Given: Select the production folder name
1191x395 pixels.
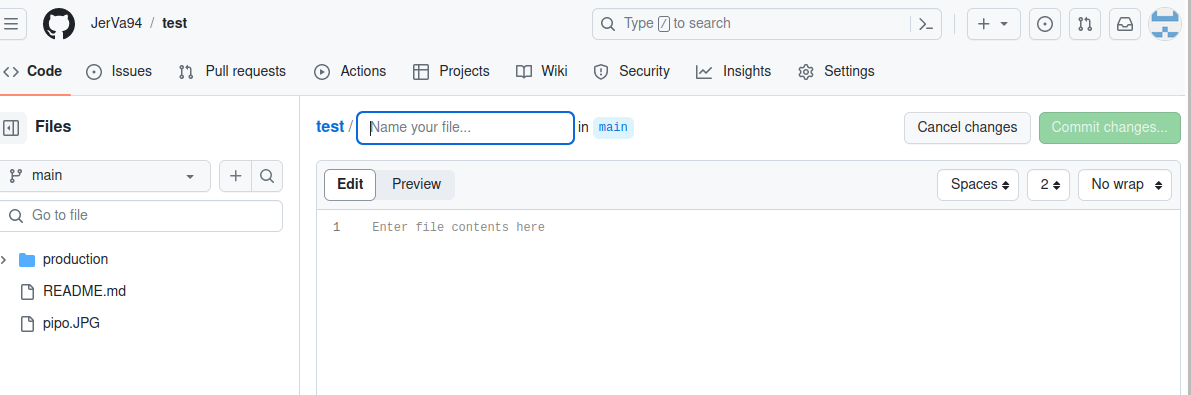Looking at the screenshot, I should [75, 260].
